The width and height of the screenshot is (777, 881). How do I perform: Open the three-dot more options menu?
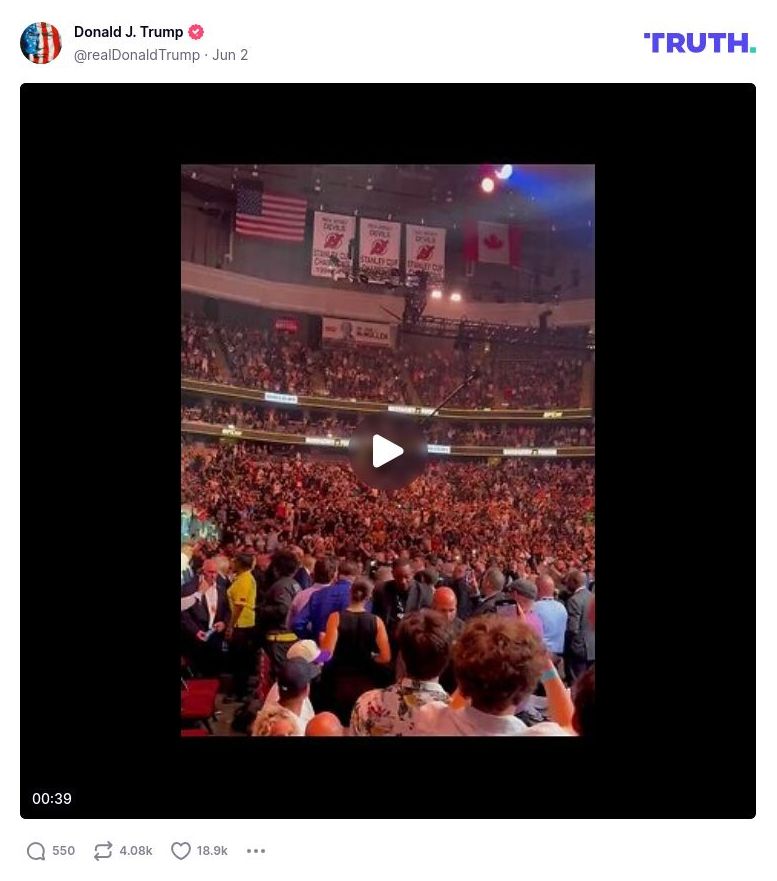tap(256, 851)
